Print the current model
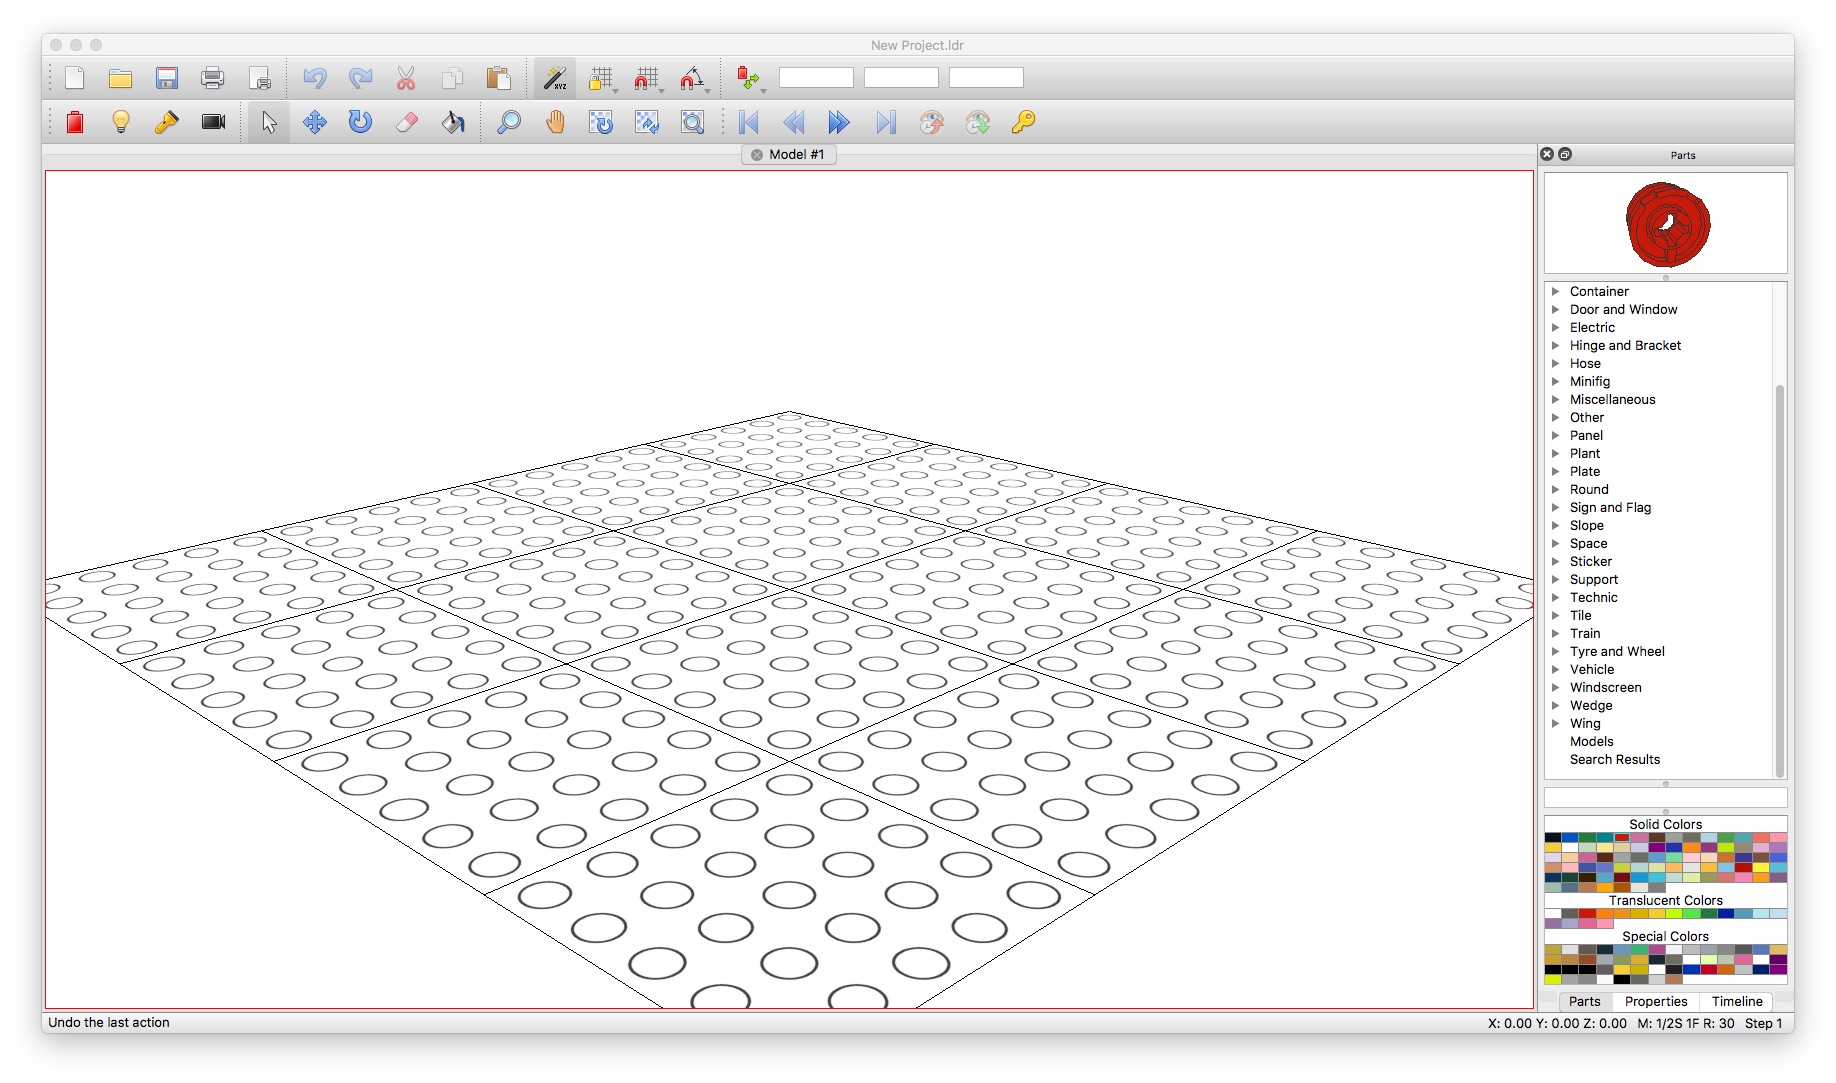This screenshot has height=1083, width=1836. (213, 78)
